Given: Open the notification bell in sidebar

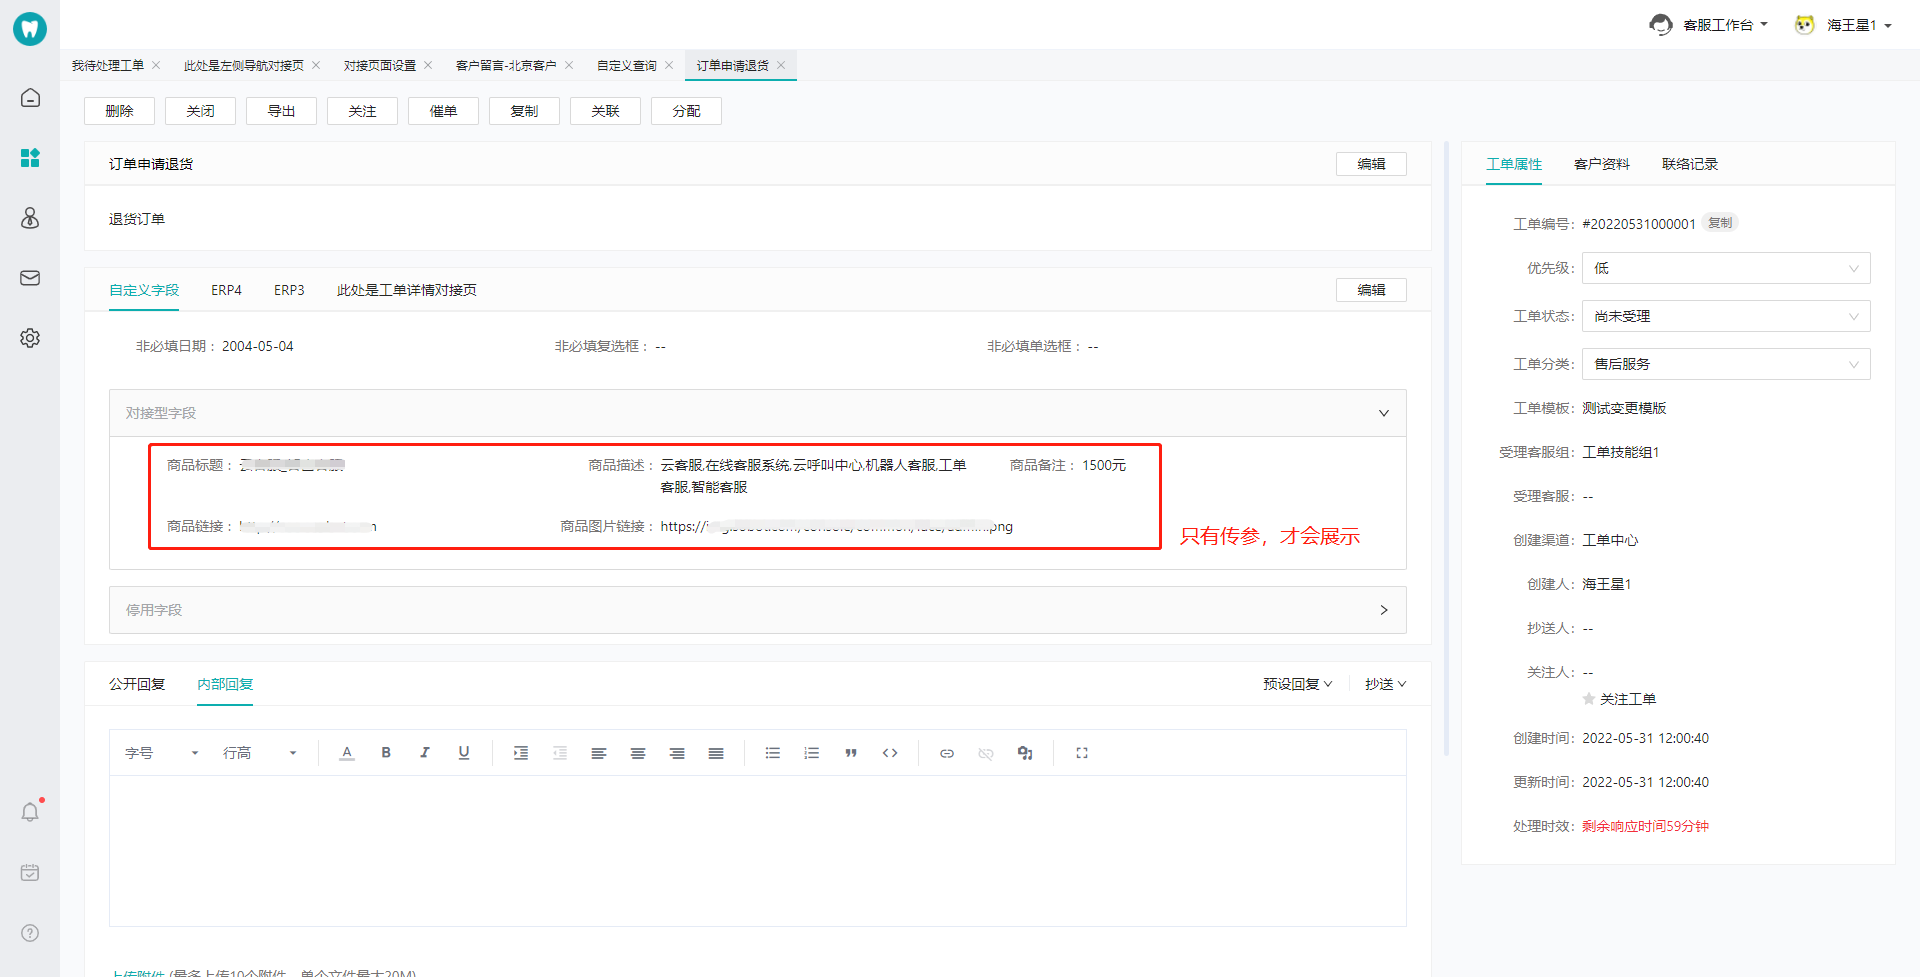Looking at the screenshot, I should pyautogui.click(x=30, y=812).
